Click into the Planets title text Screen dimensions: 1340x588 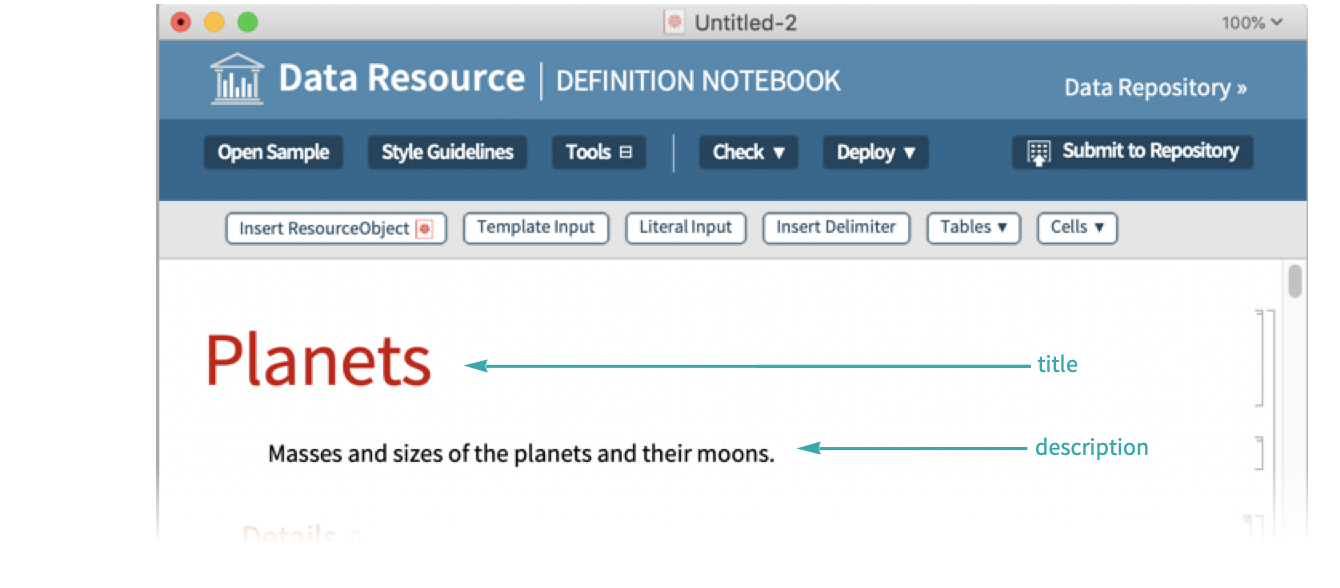[x=319, y=360]
